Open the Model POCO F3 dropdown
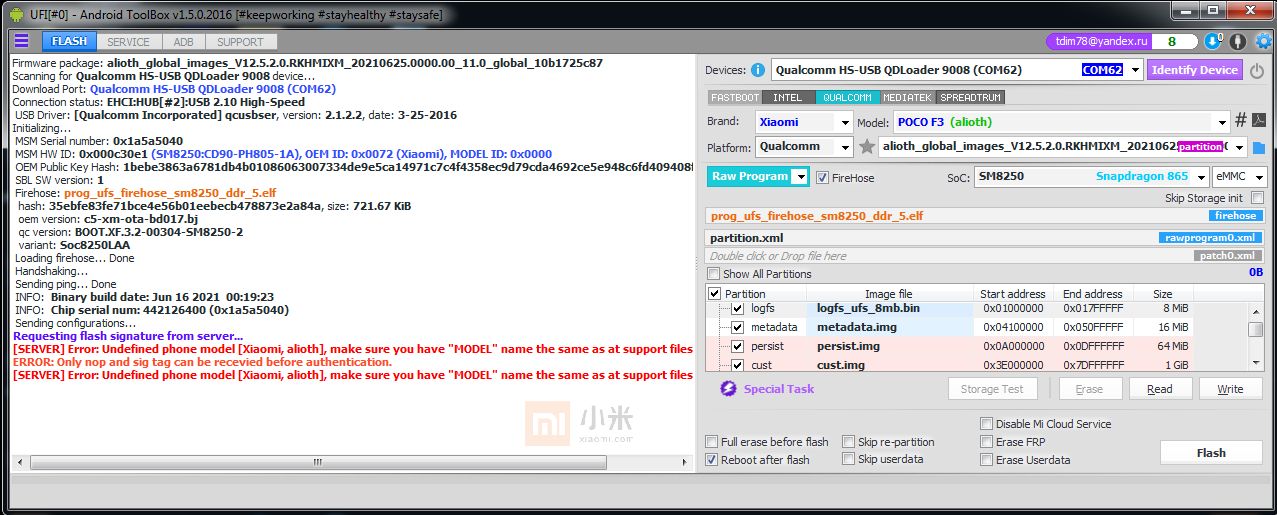The height and width of the screenshot is (515, 1277). click(x=1220, y=122)
